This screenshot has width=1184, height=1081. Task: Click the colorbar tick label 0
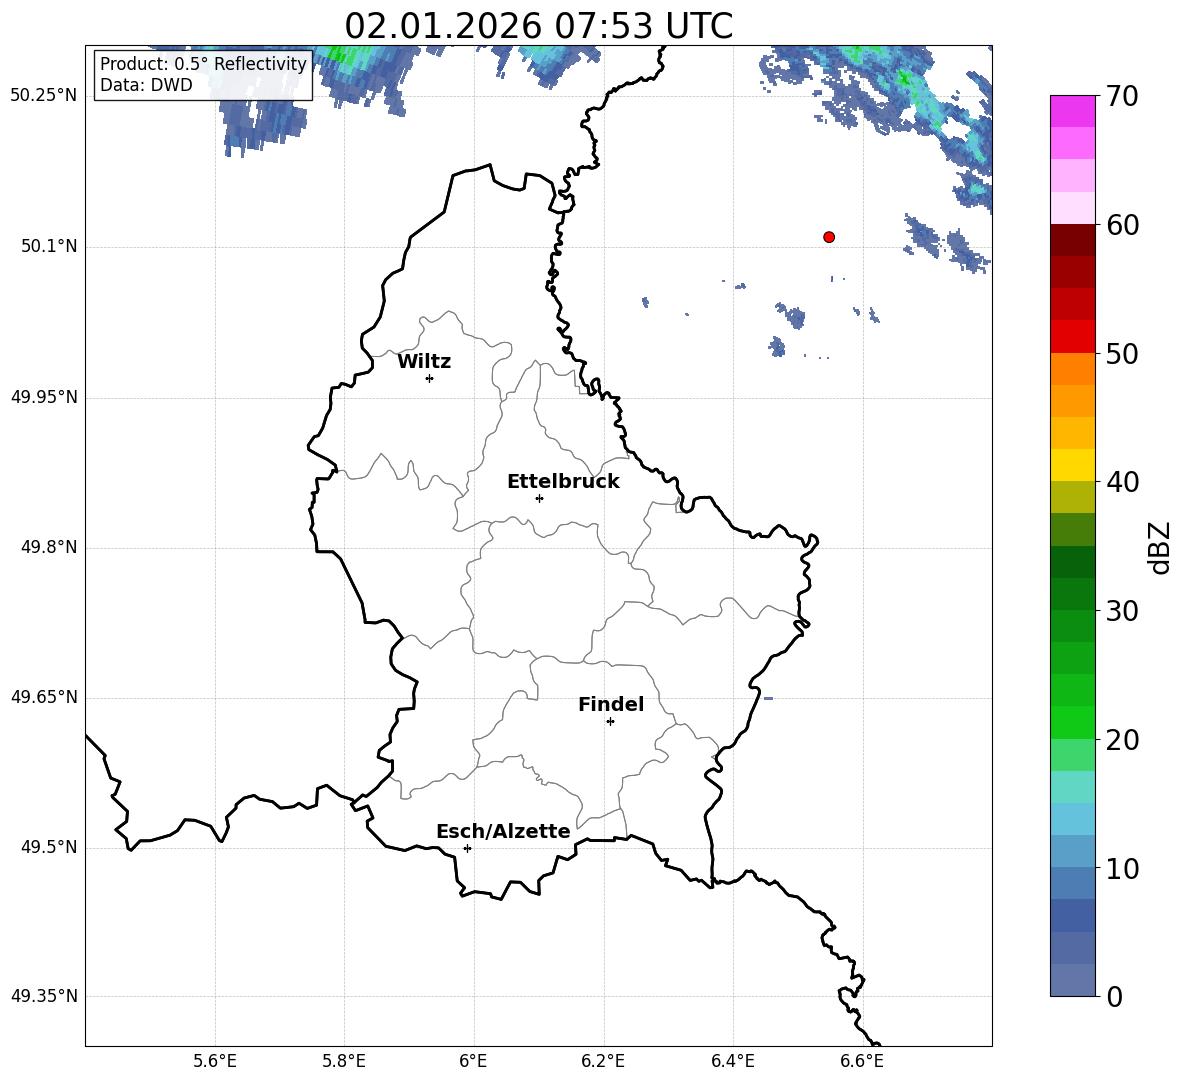1114,997
